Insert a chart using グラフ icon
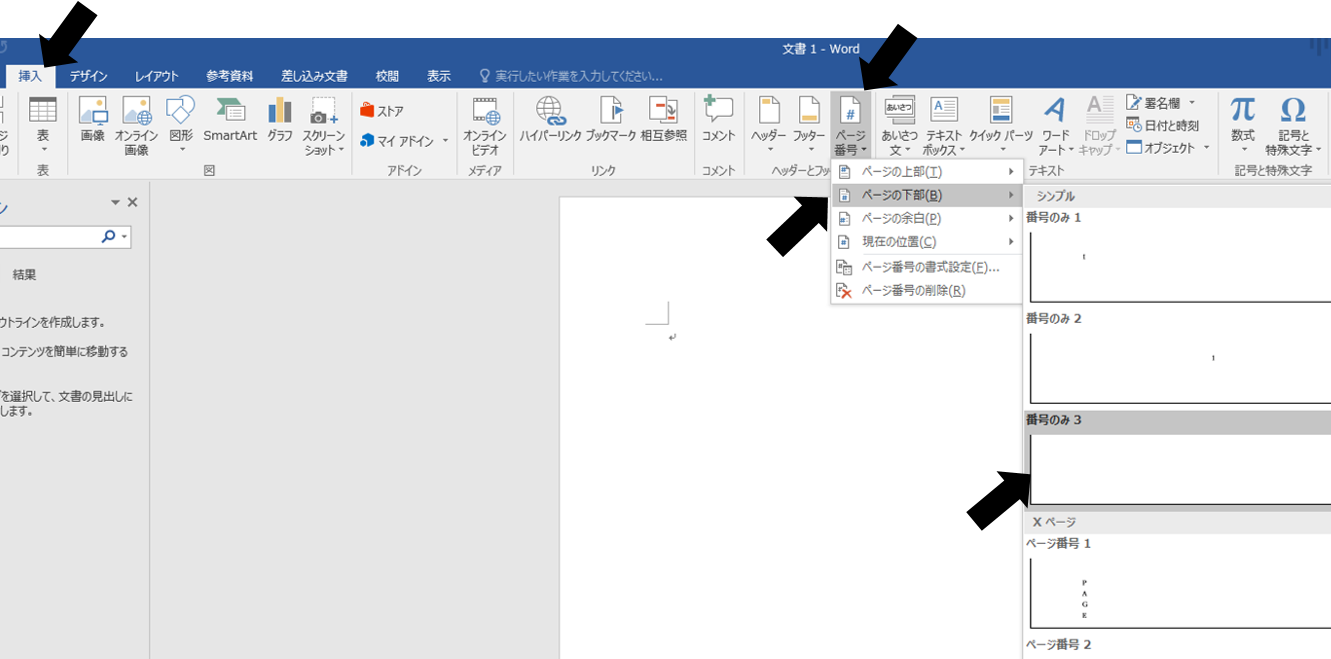Screen dimensions: 1331x659 [x=280, y=120]
